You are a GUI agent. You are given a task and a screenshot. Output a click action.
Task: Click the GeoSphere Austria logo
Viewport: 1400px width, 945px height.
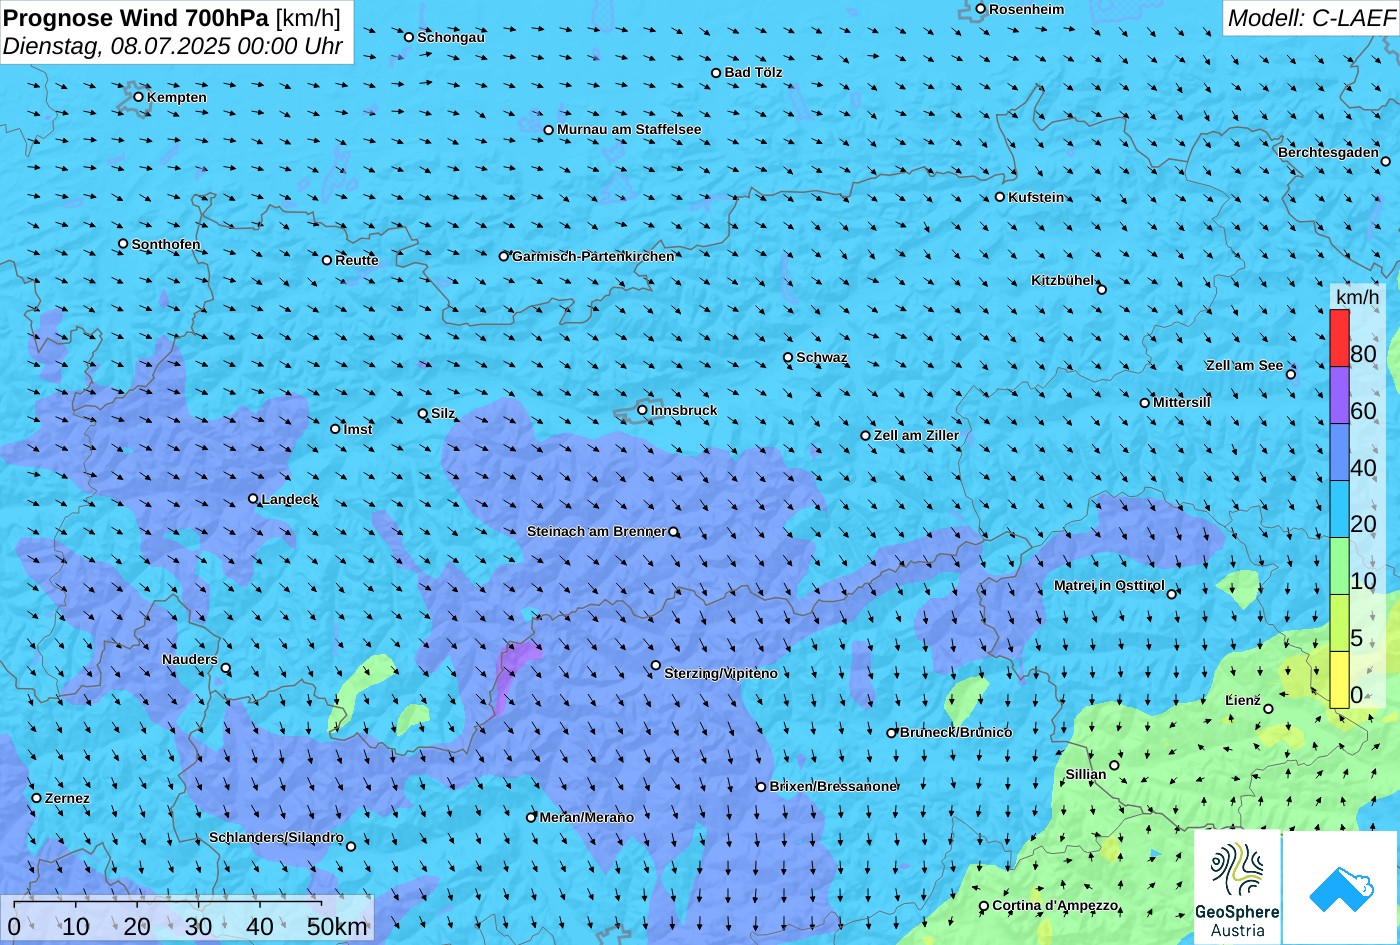pyautogui.click(x=1237, y=887)
